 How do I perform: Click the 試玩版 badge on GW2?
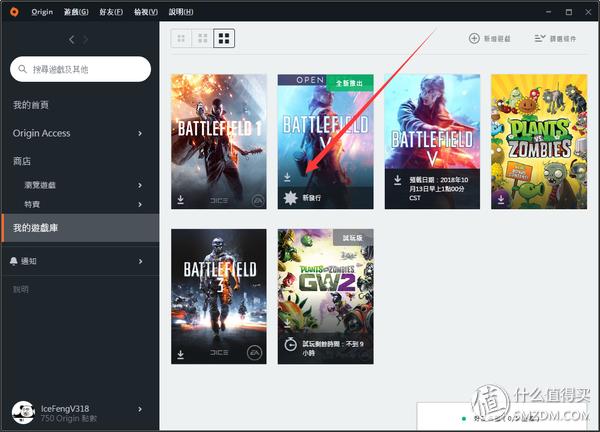(353, 238)
